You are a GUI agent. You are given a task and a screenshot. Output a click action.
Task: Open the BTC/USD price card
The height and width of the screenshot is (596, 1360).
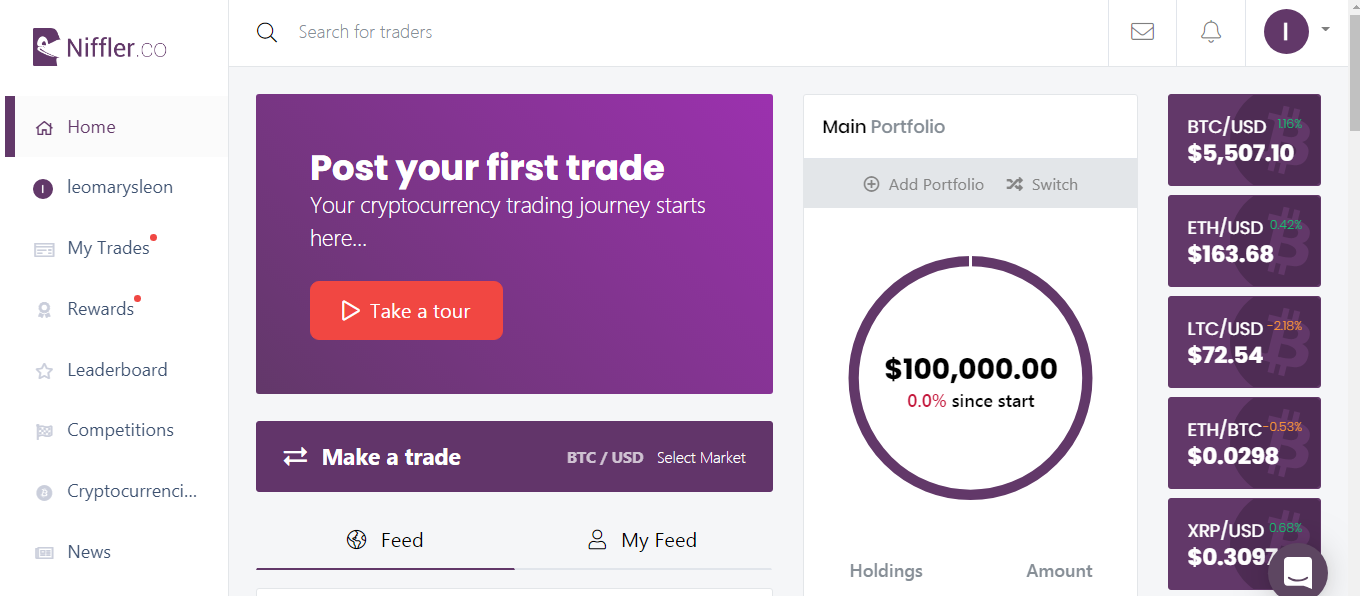click(x=1244, y=140)
